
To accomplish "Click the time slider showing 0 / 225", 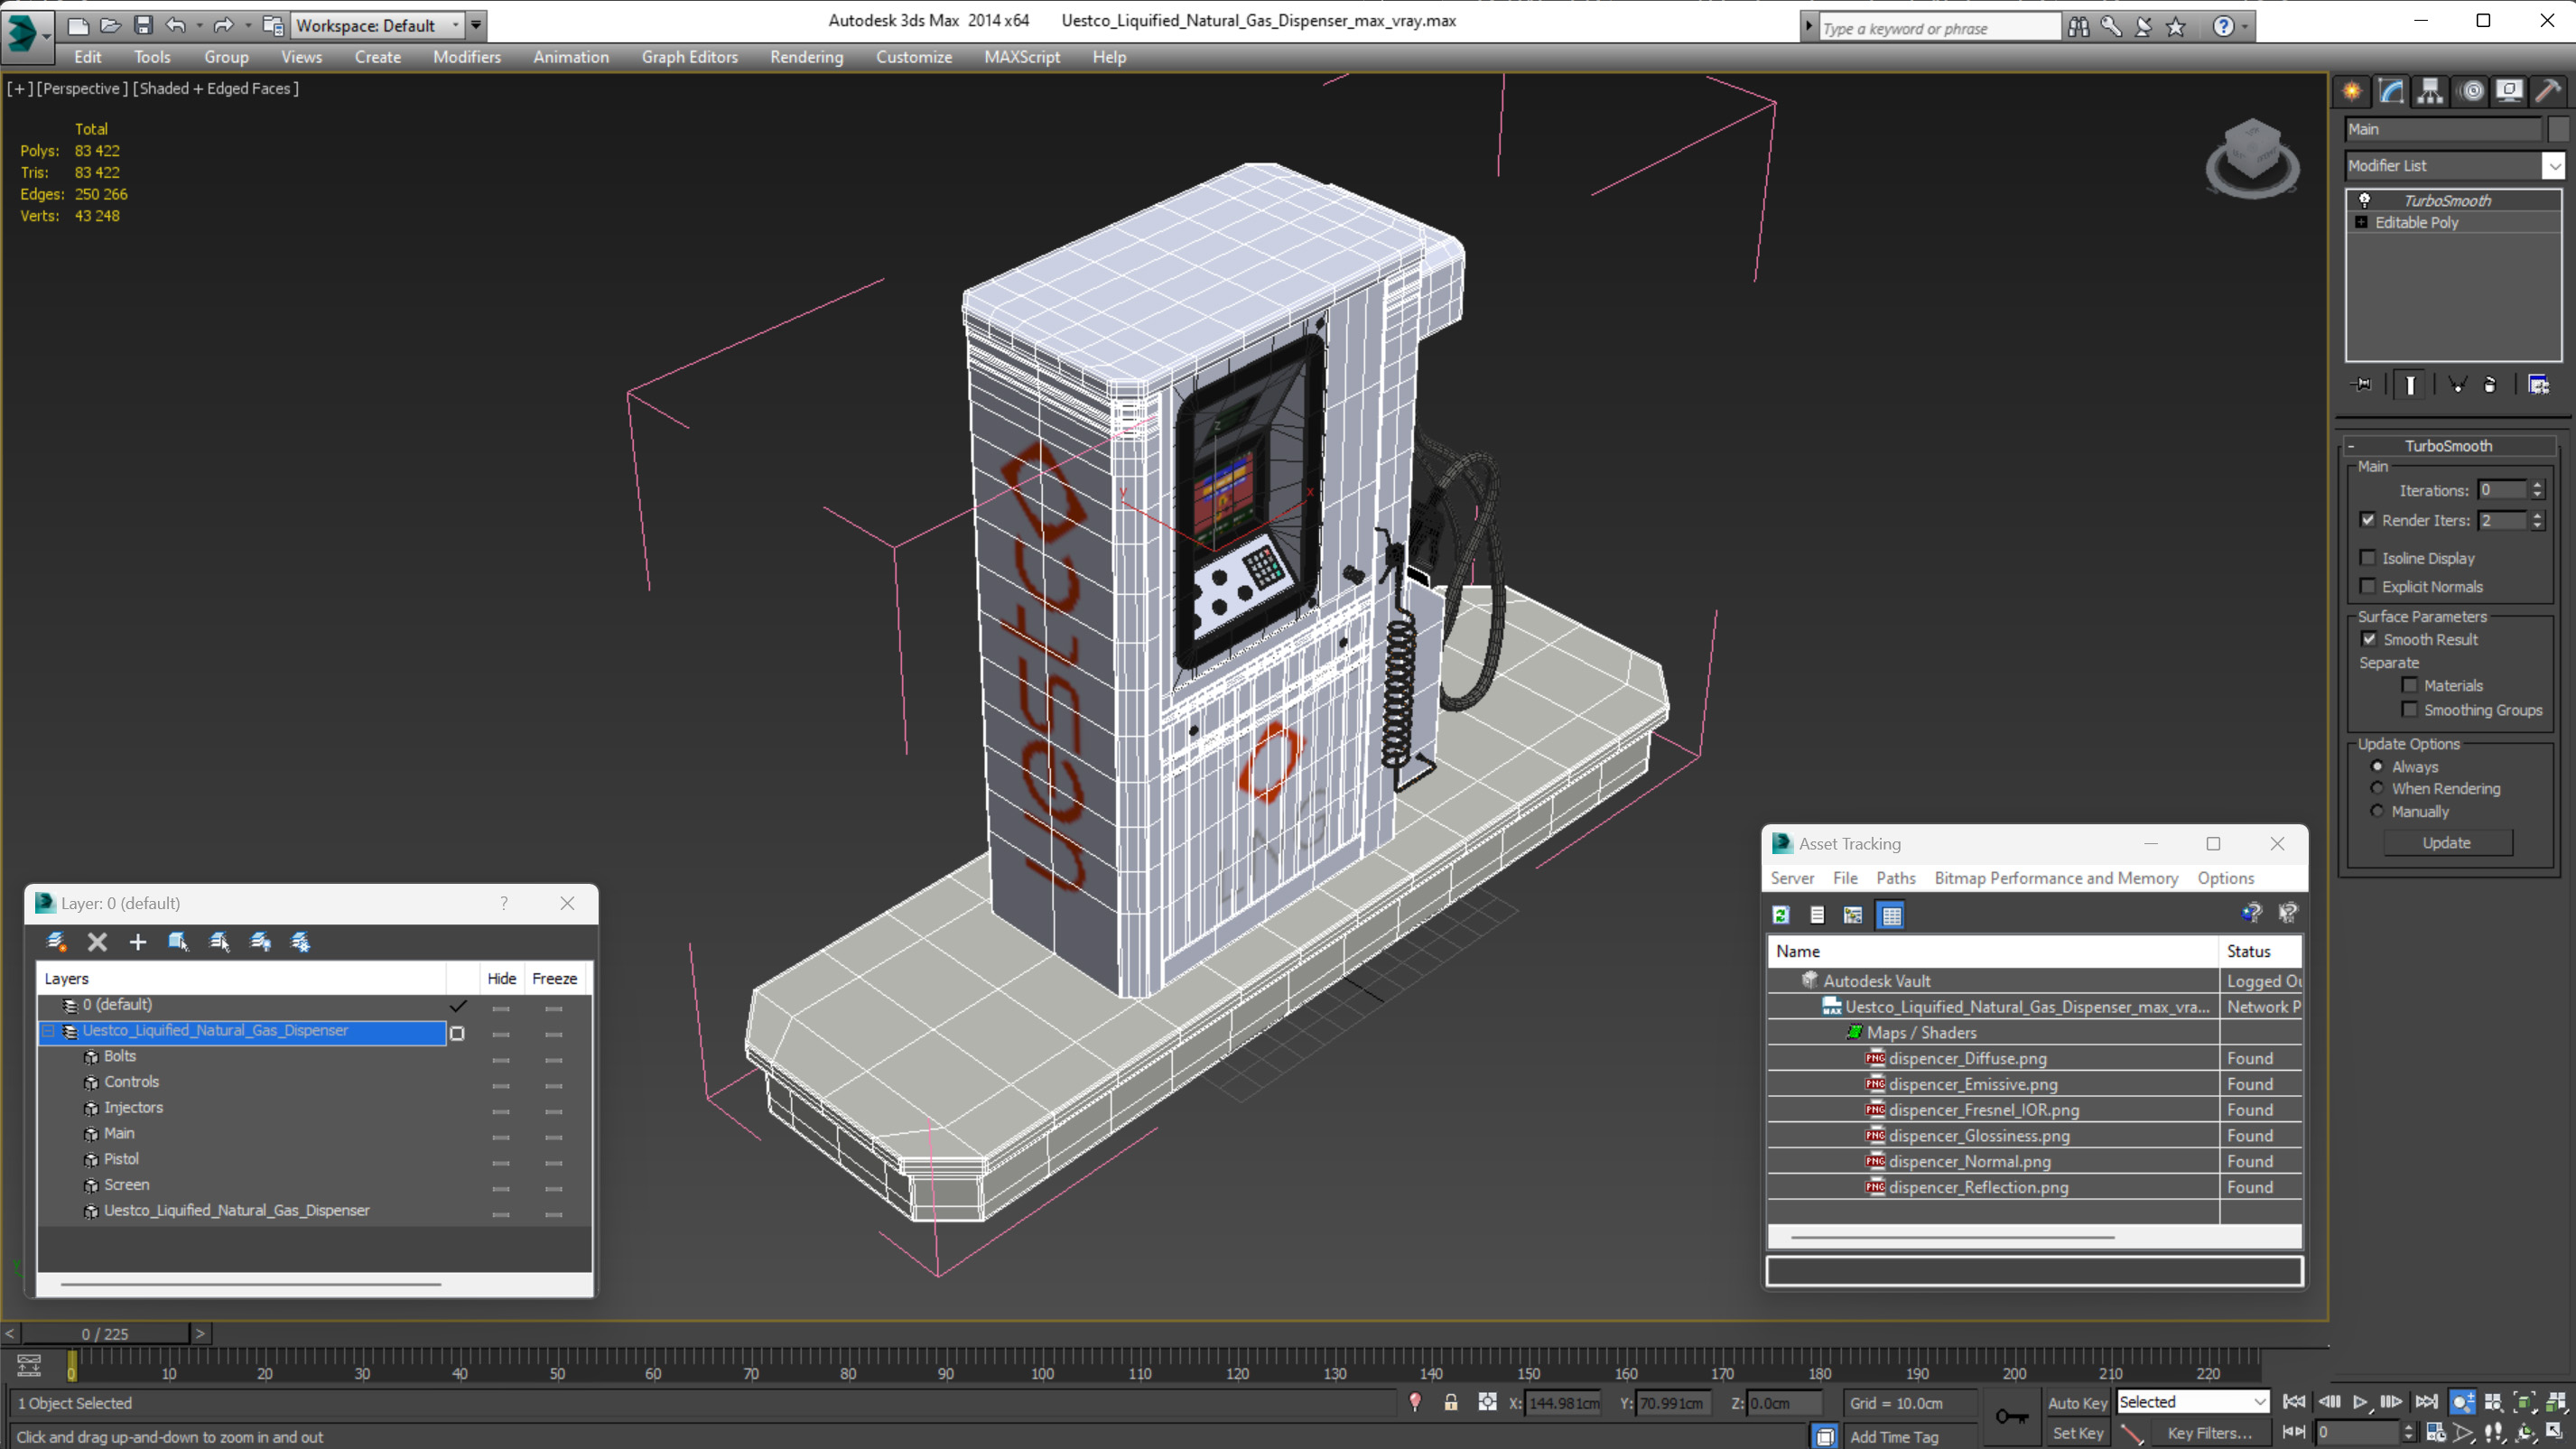I will click(x=105, y=1334).
